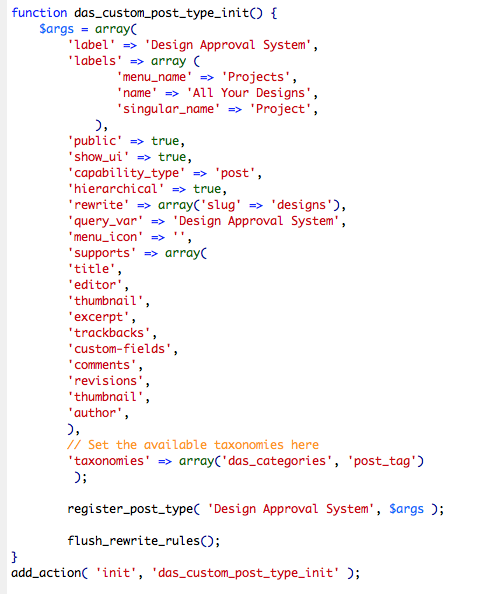This screenshot has height=594, width=486.
Task: Click the 'show_ui' key
Action: (x=98, y=157)
